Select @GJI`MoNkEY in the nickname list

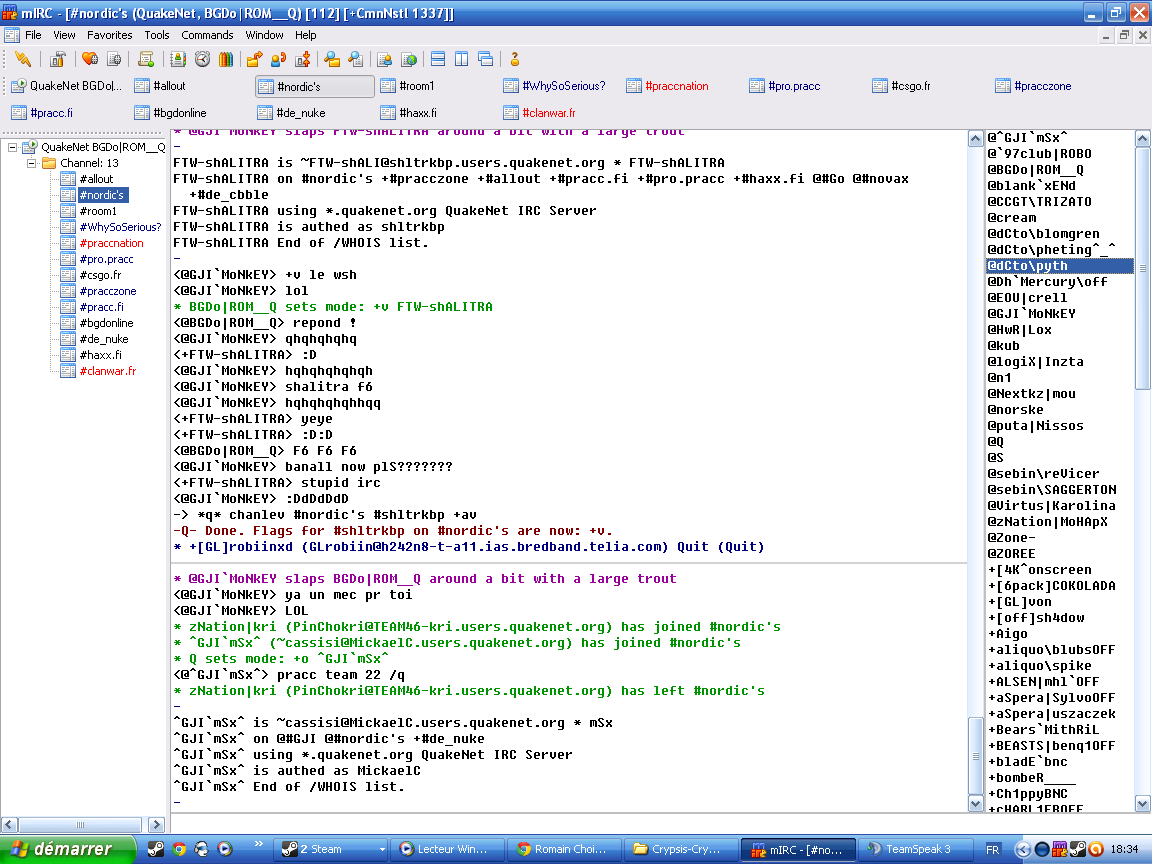[1032, 313]
